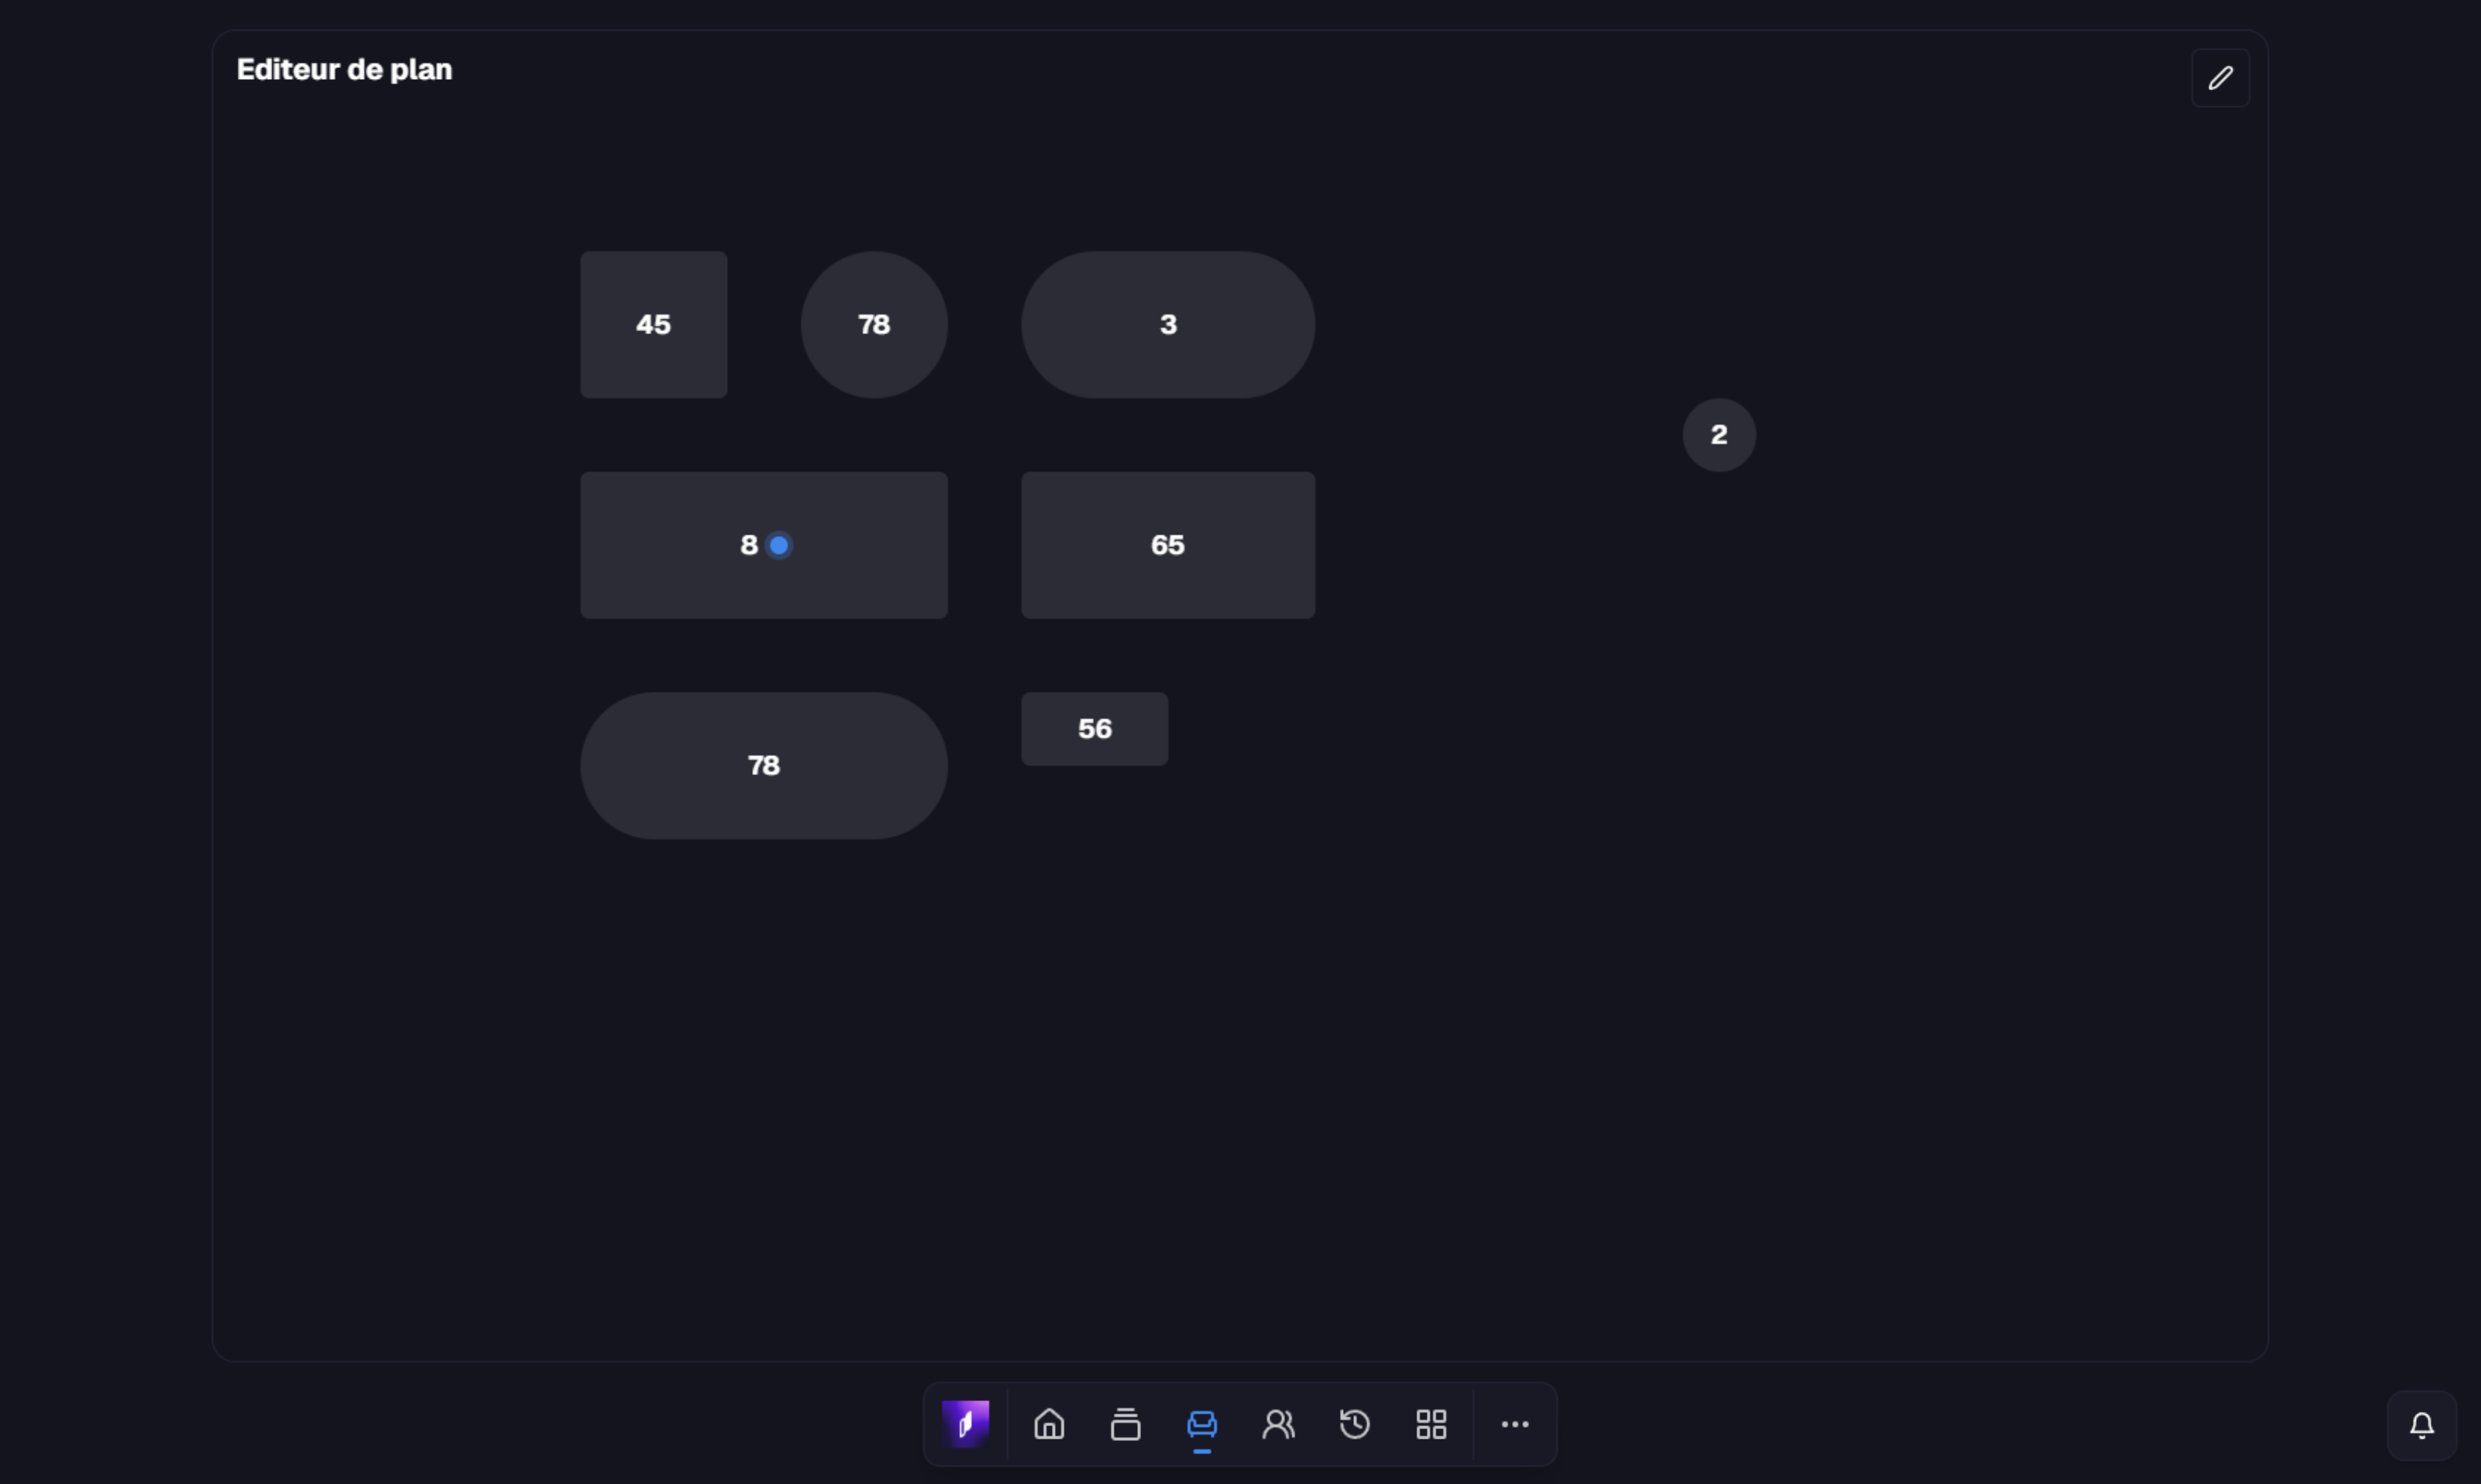Select the pill-shaped table 3

click(1168, 325)
